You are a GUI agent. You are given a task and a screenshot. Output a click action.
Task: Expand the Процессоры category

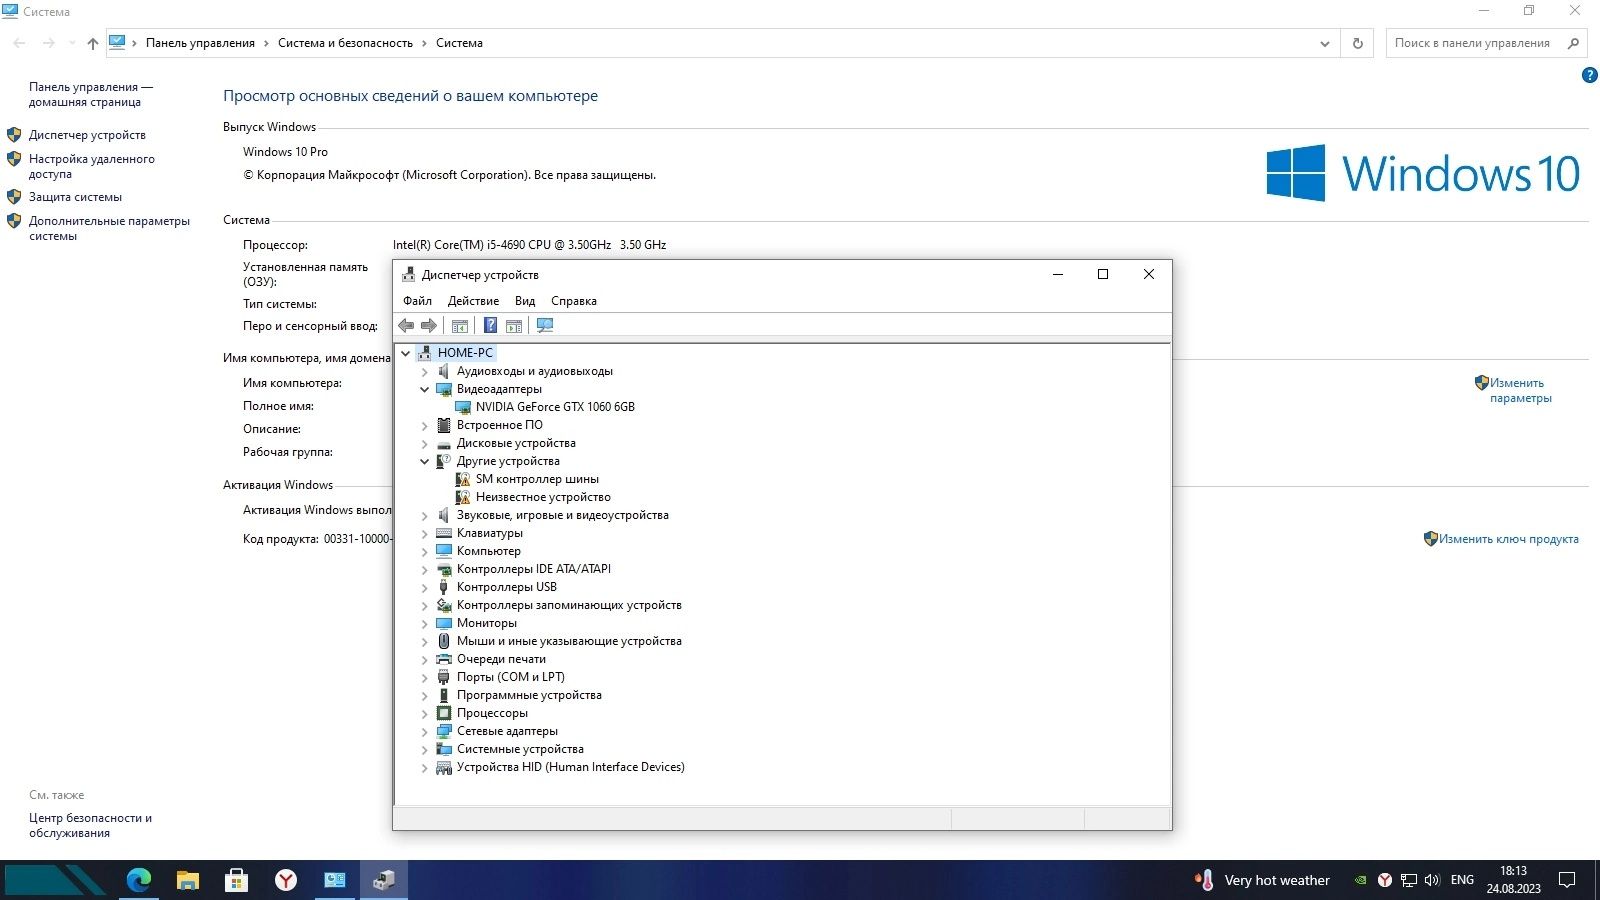point(424,713)
